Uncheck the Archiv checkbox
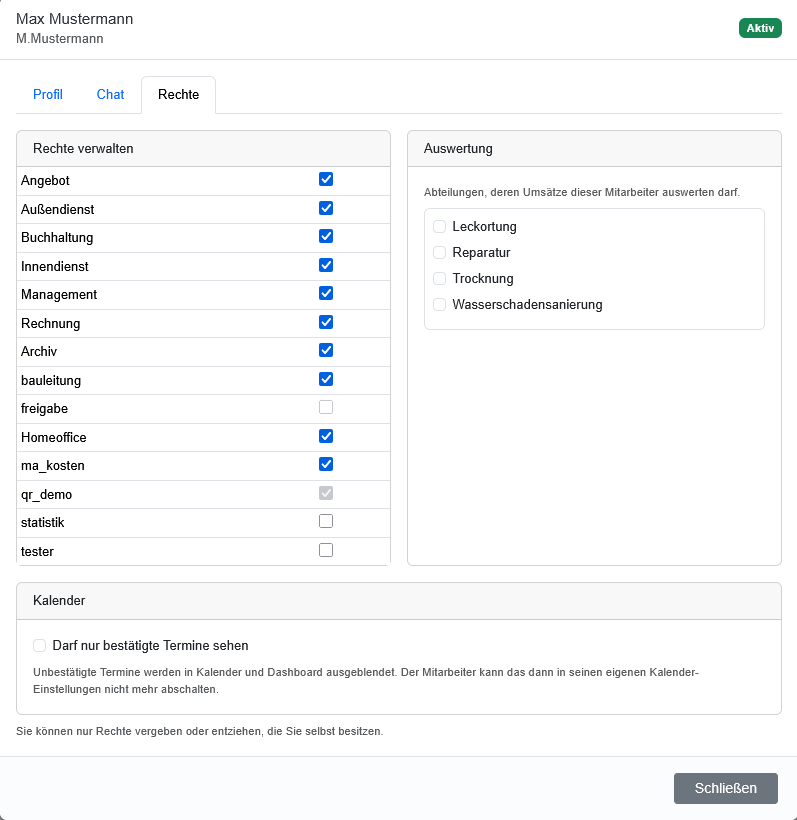This screenshot has height=820, width=797. (x=326, y=350)
